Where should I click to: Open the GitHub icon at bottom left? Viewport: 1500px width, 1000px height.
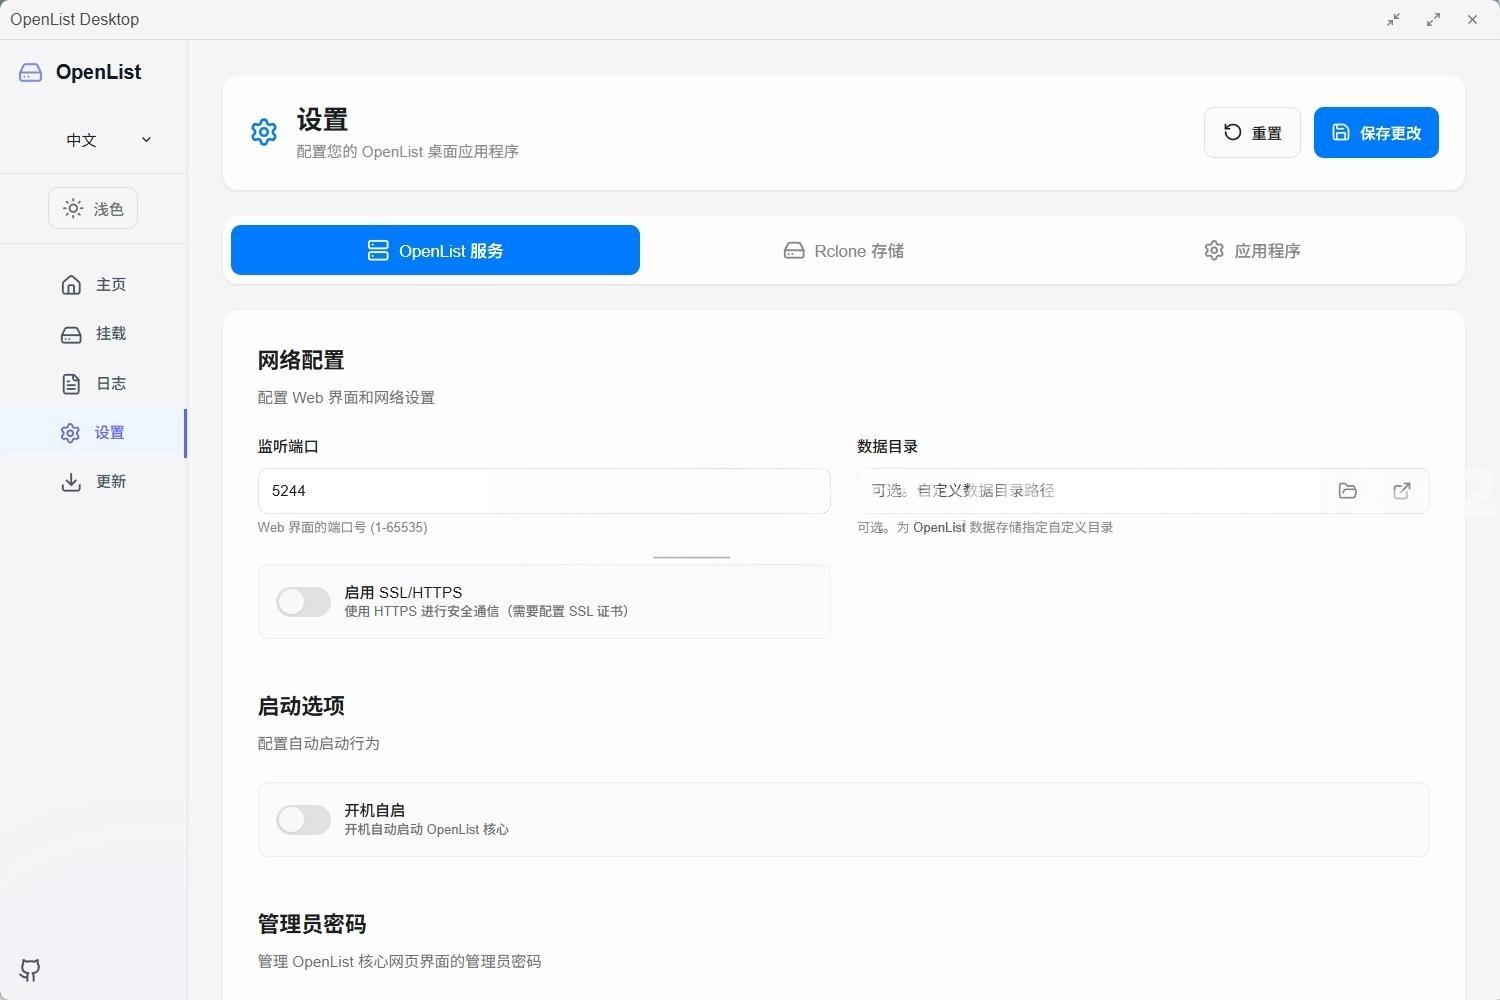point(29,969)
